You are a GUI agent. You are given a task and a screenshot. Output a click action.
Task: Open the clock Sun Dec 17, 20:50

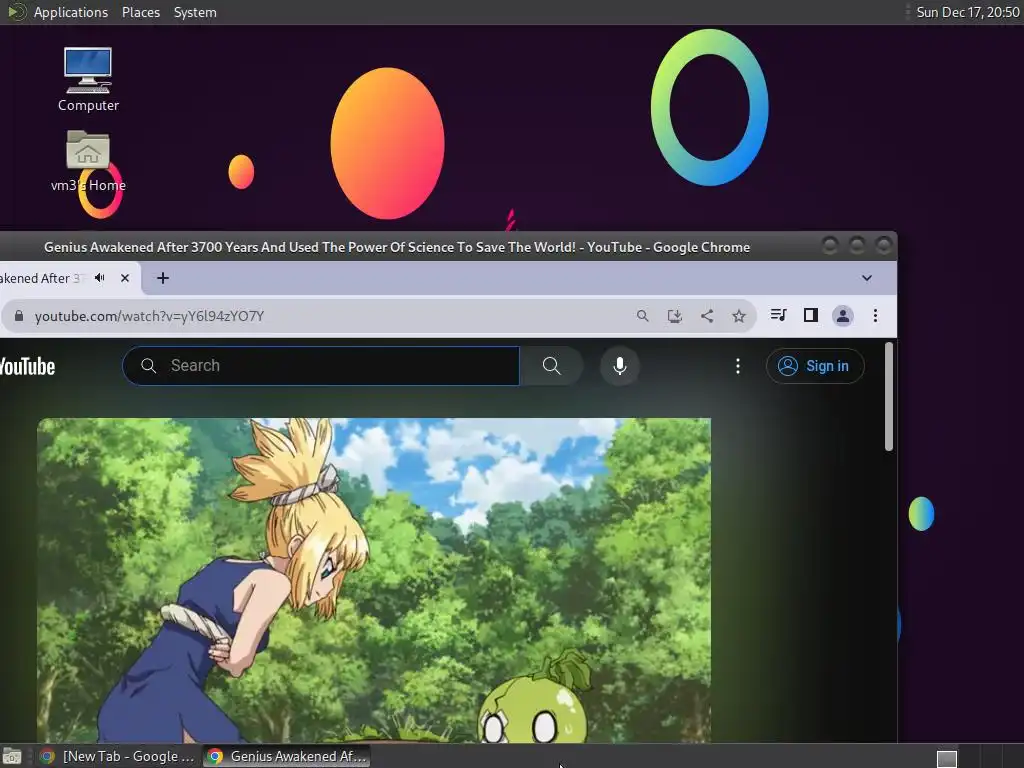pyautogui.click(x=967, y=12)
